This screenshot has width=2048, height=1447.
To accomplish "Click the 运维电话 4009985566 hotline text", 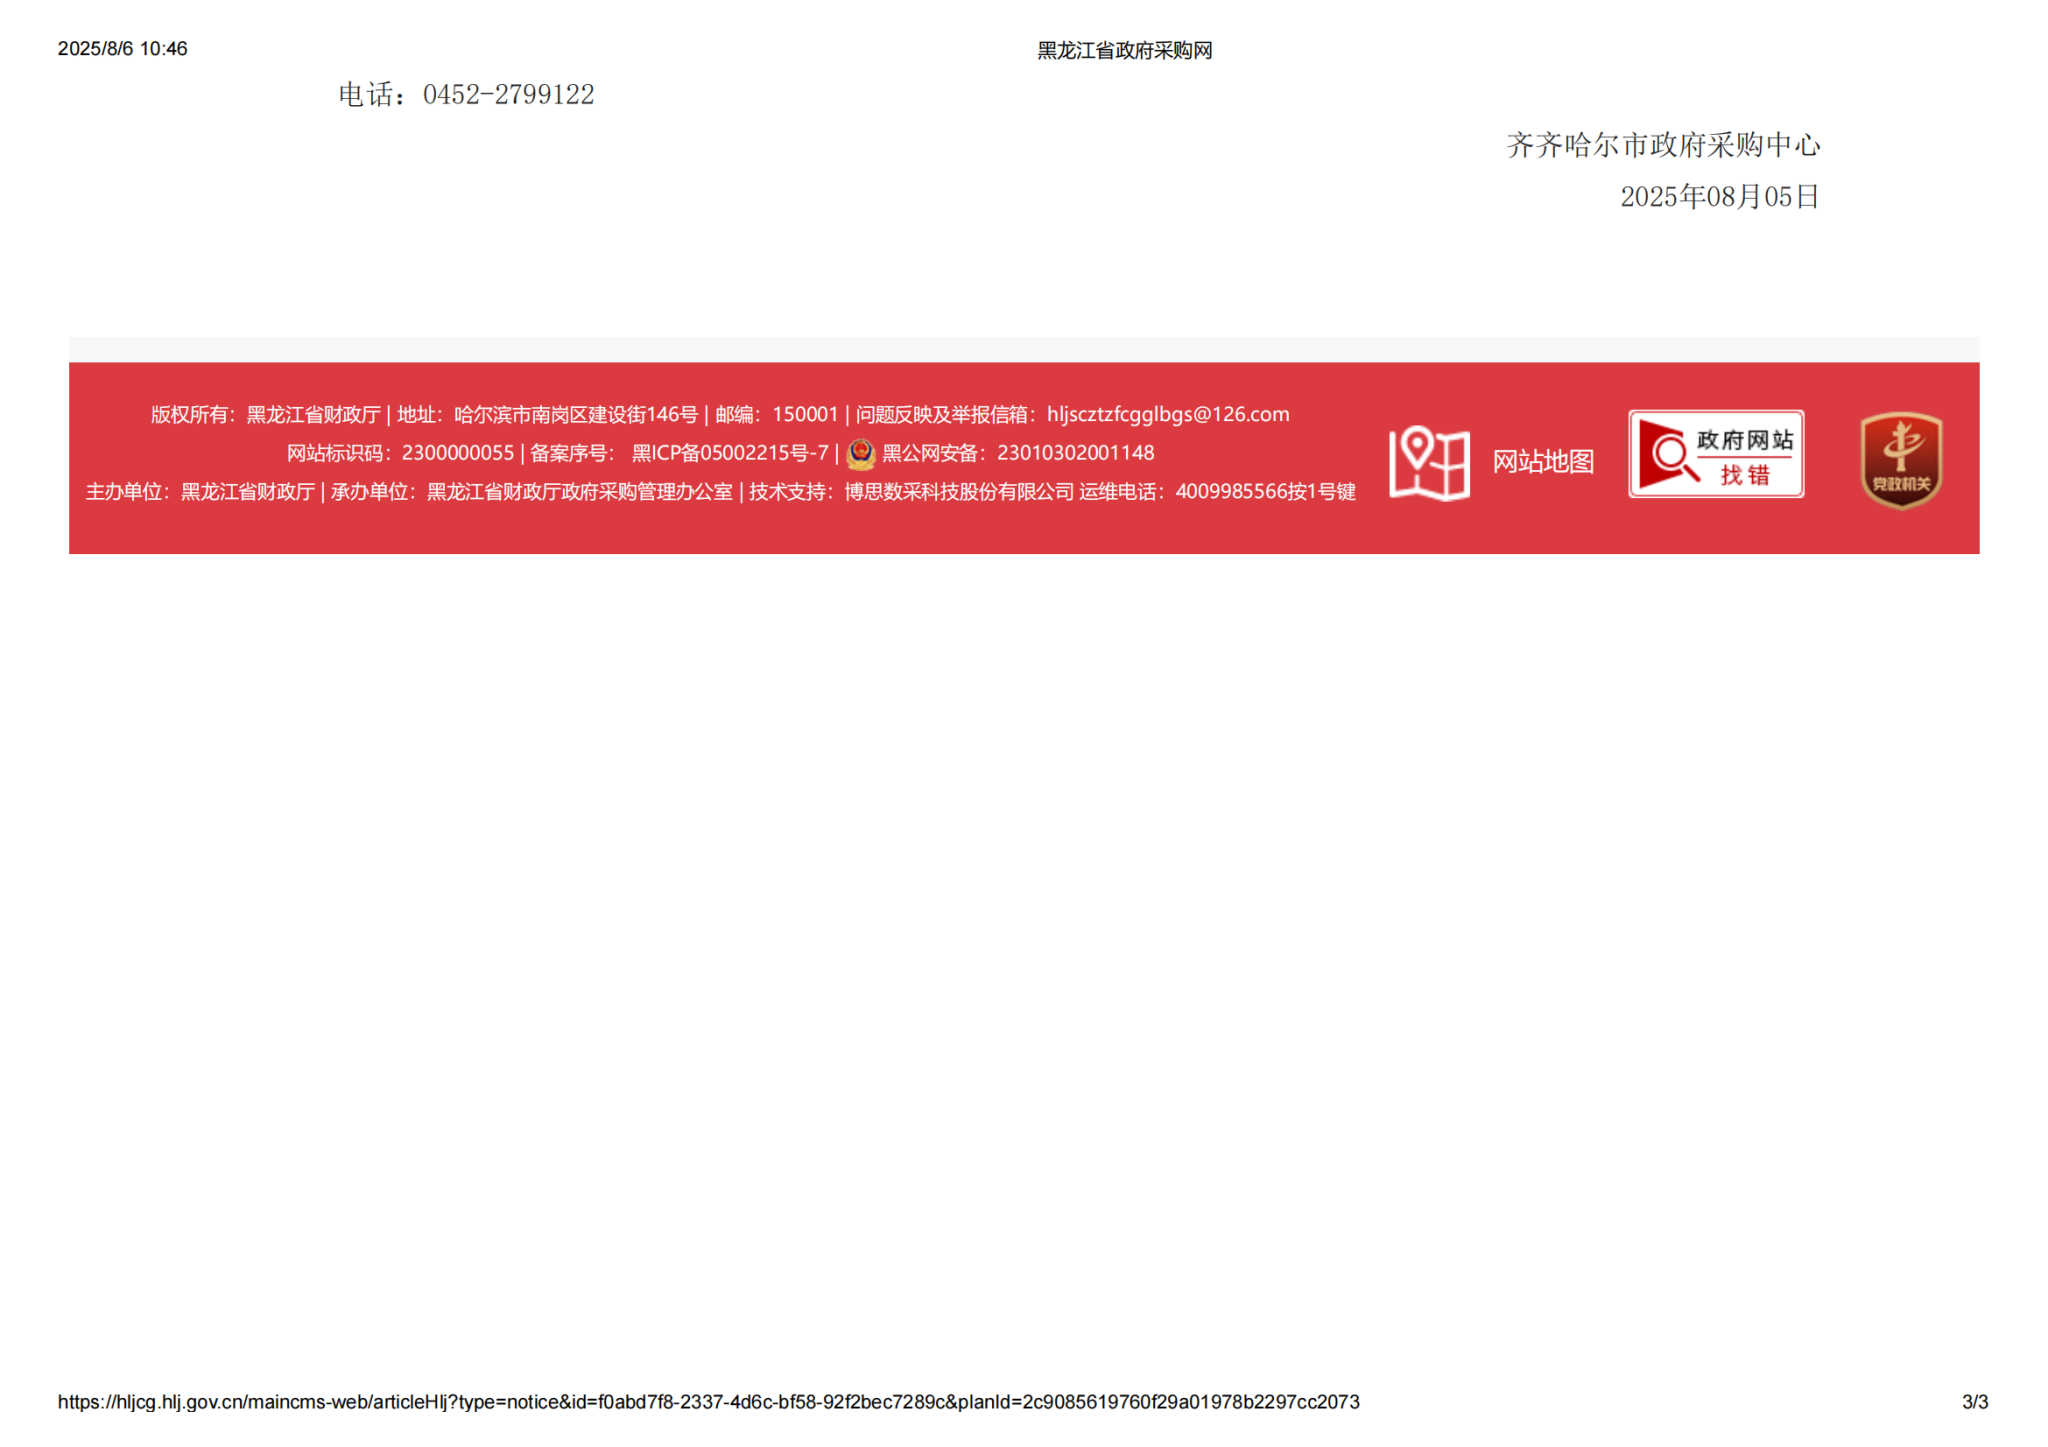I will 1217,492.
